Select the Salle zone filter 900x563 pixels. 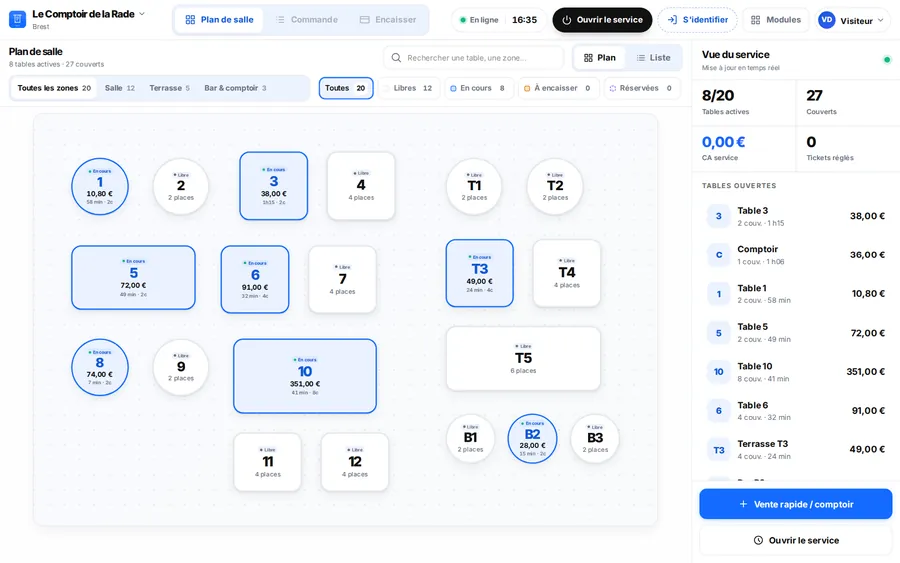(x=119, y=88)
